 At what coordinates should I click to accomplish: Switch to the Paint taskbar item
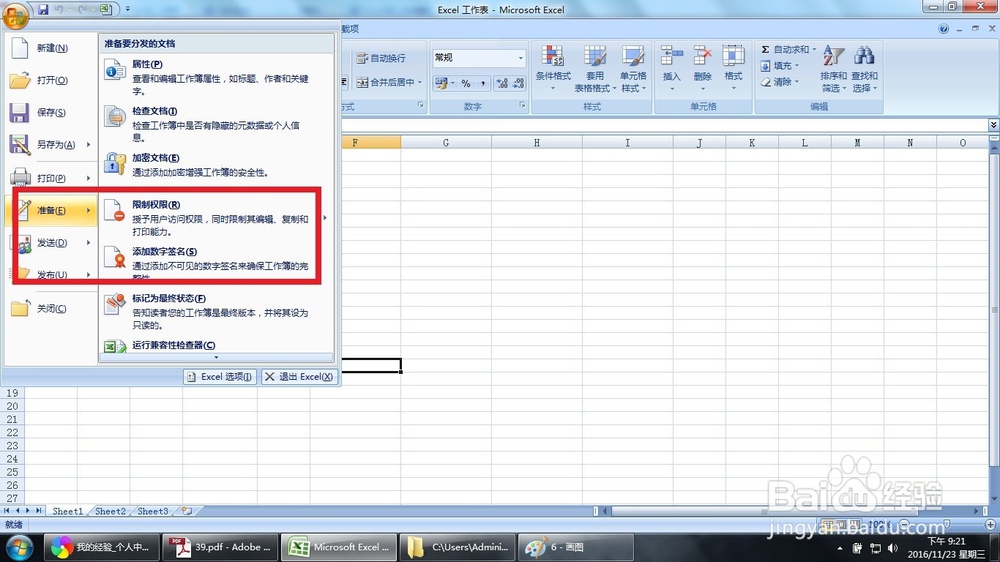pos(576,547)
